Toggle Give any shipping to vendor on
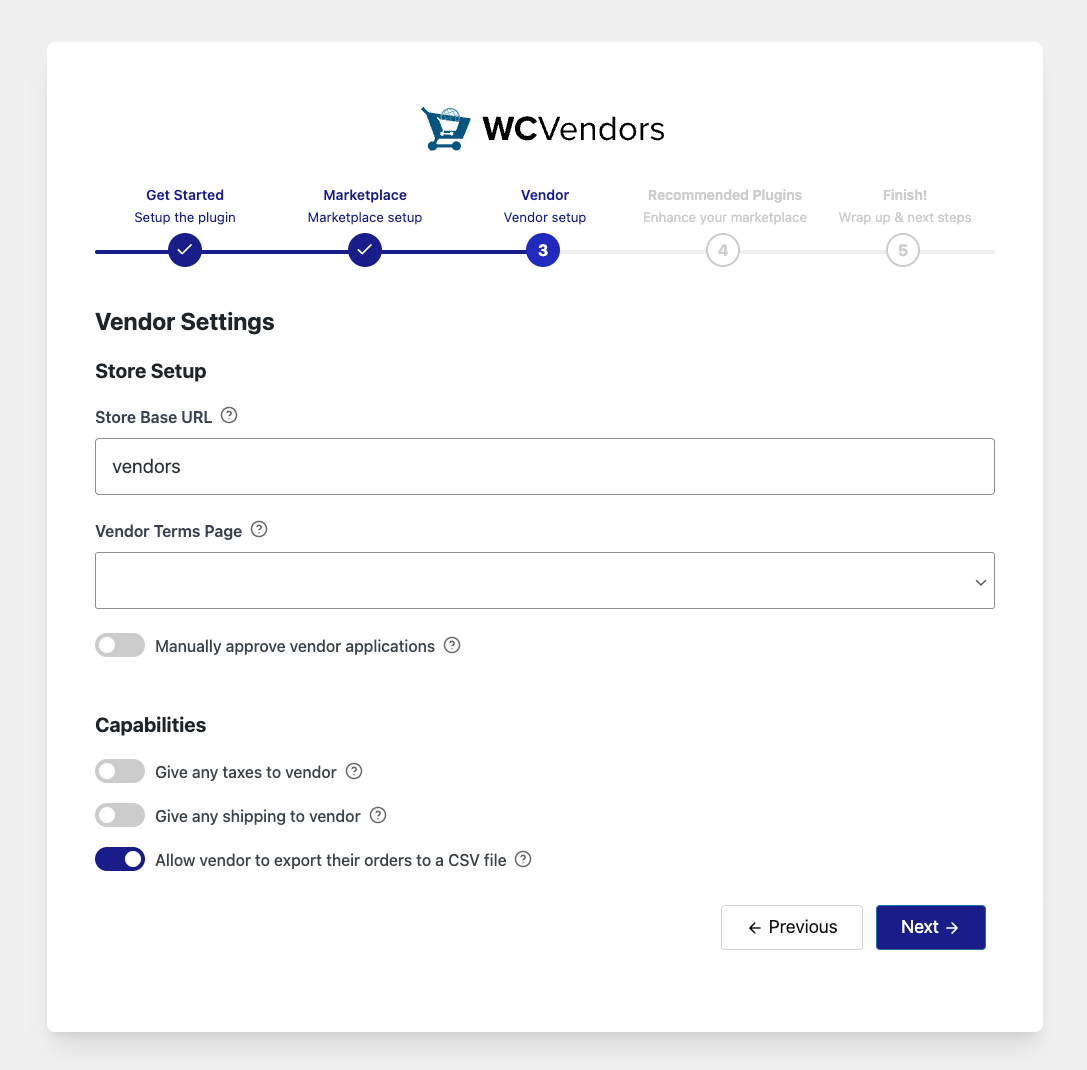Image resolution: width=1087 pixels, height=1070 pixels. coord(120,816)
